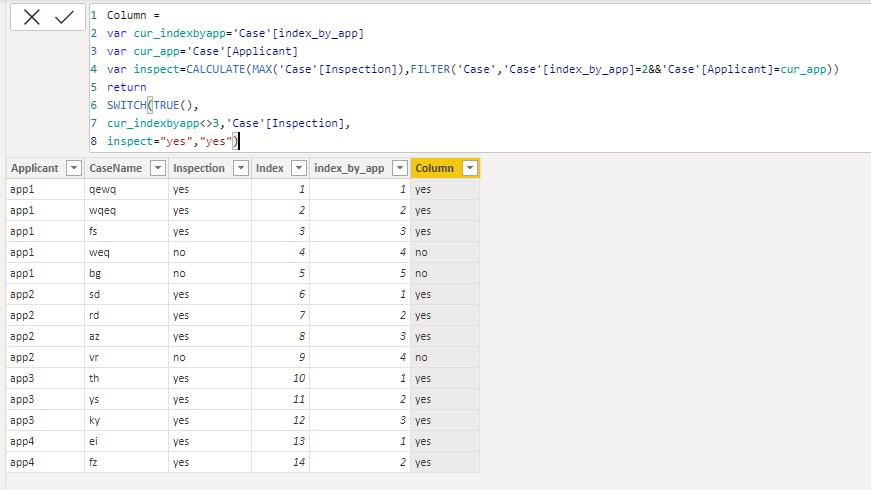This screenshot has height=490, width=871.
Task: Open the Column header filter dropdown
Action: click(x=470, y=168)
